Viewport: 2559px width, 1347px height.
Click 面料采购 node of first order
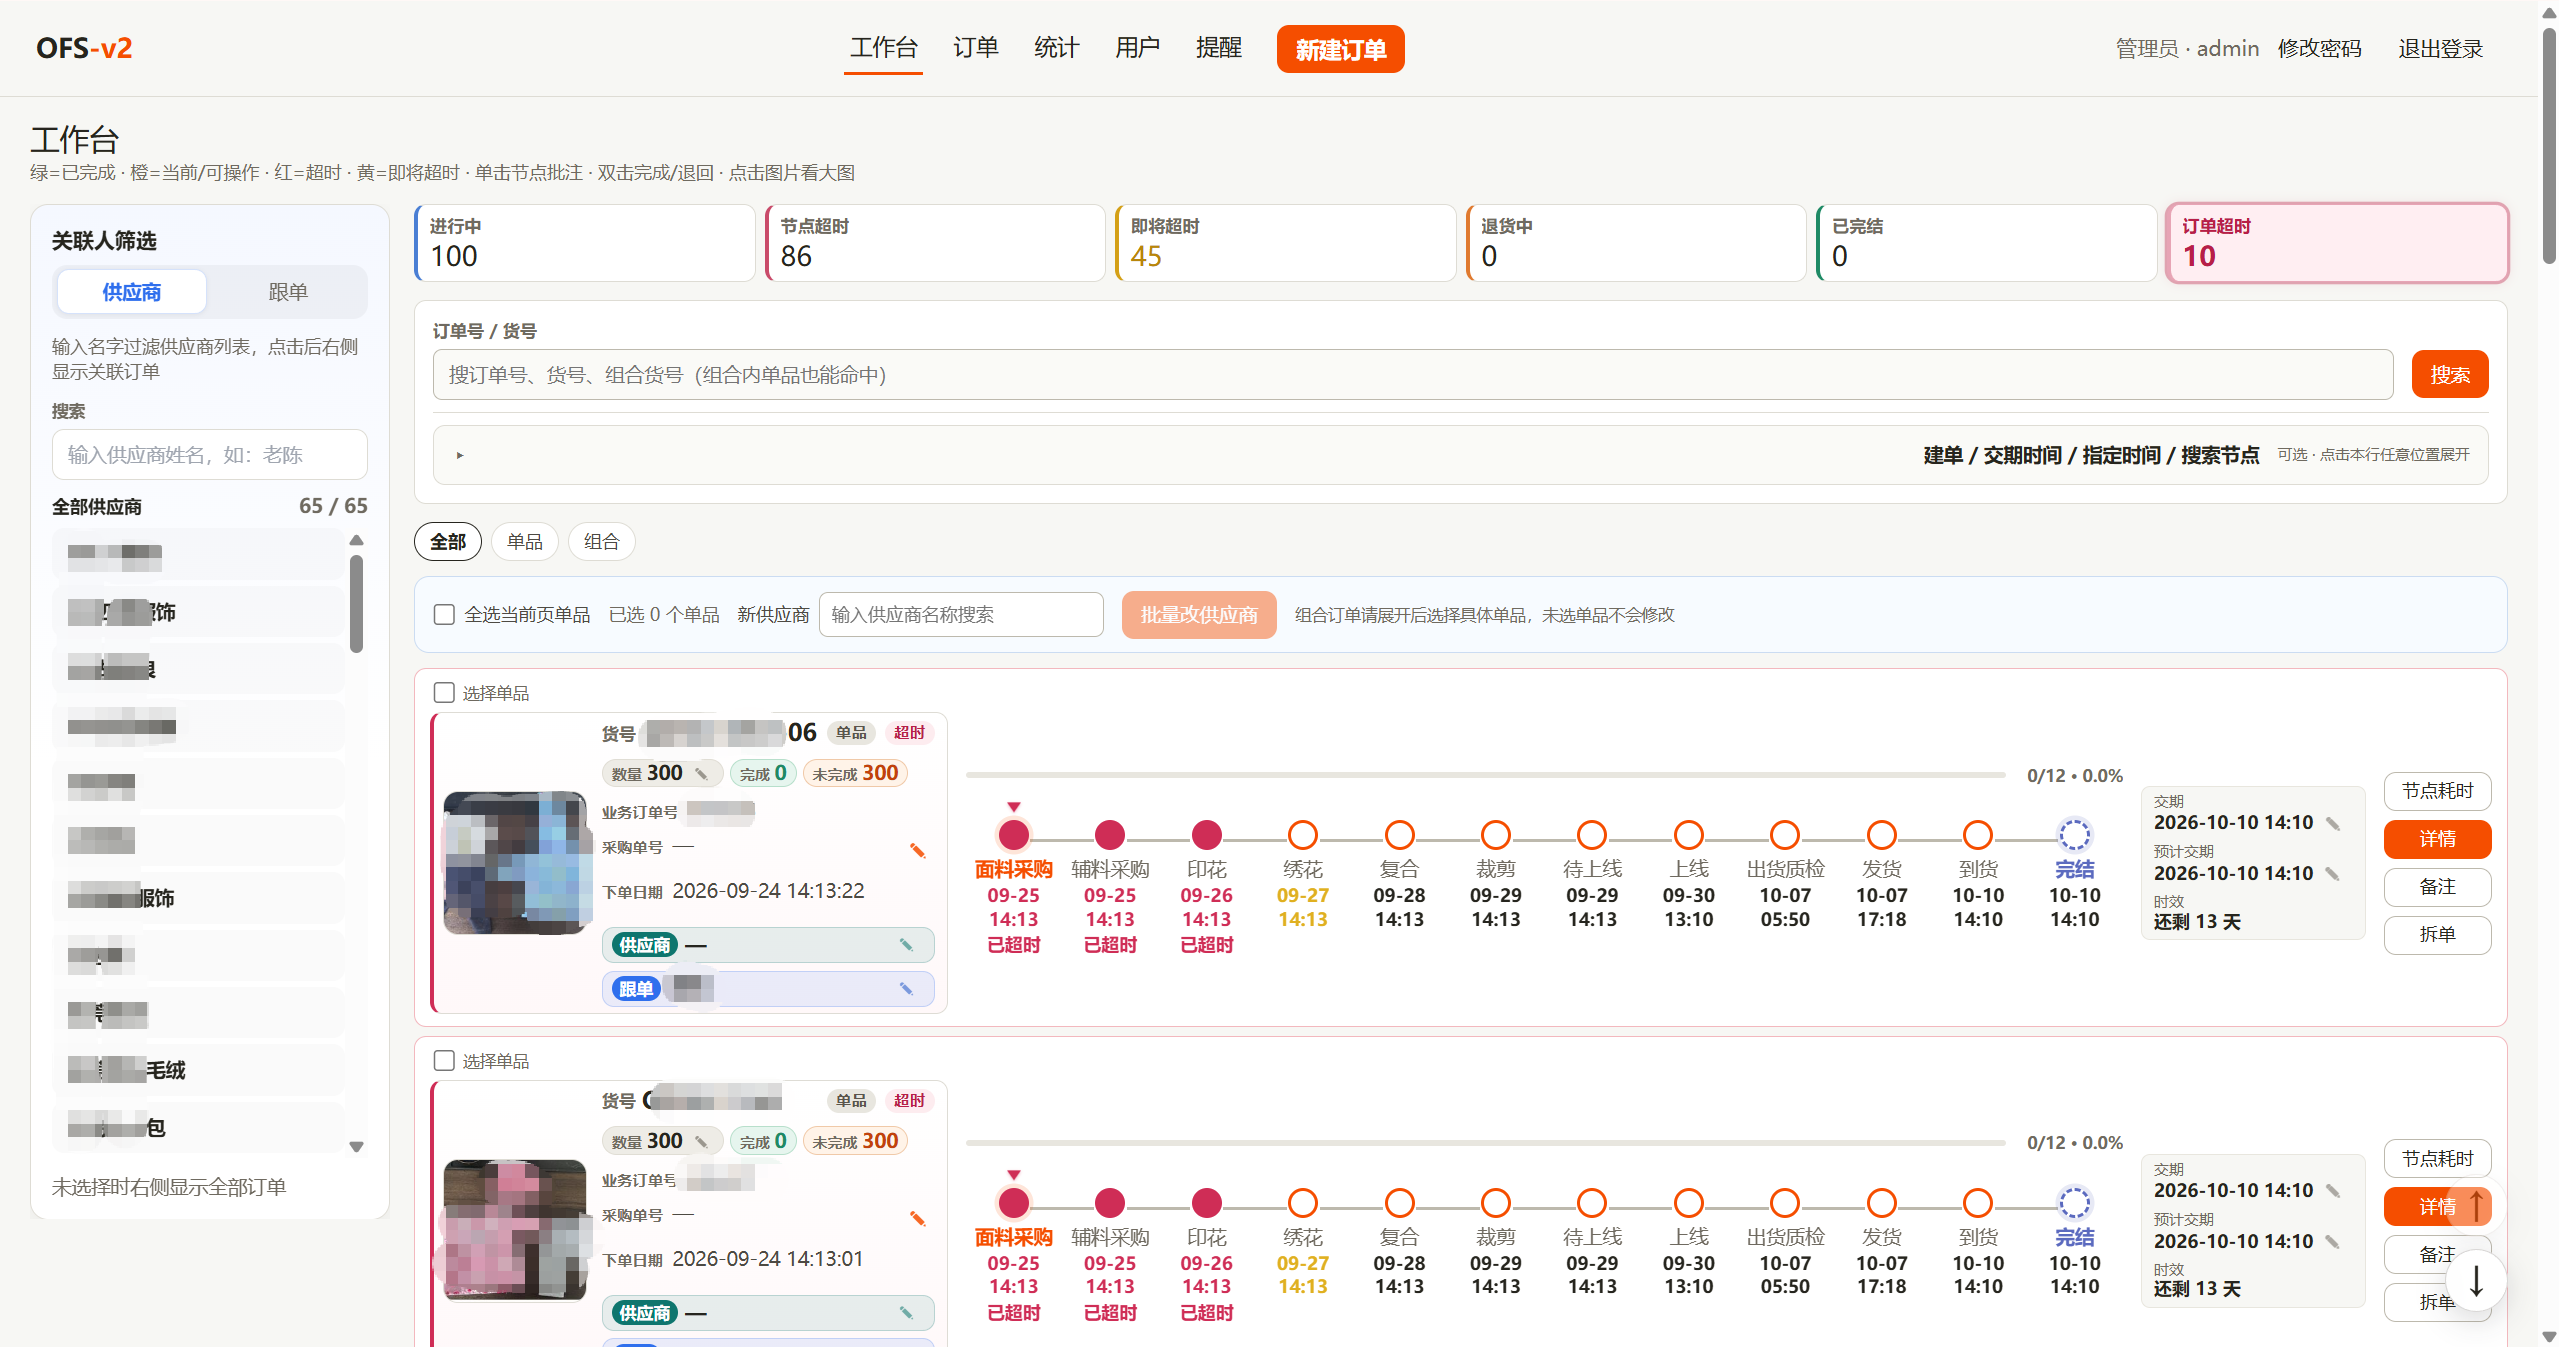pos(1013,835)
